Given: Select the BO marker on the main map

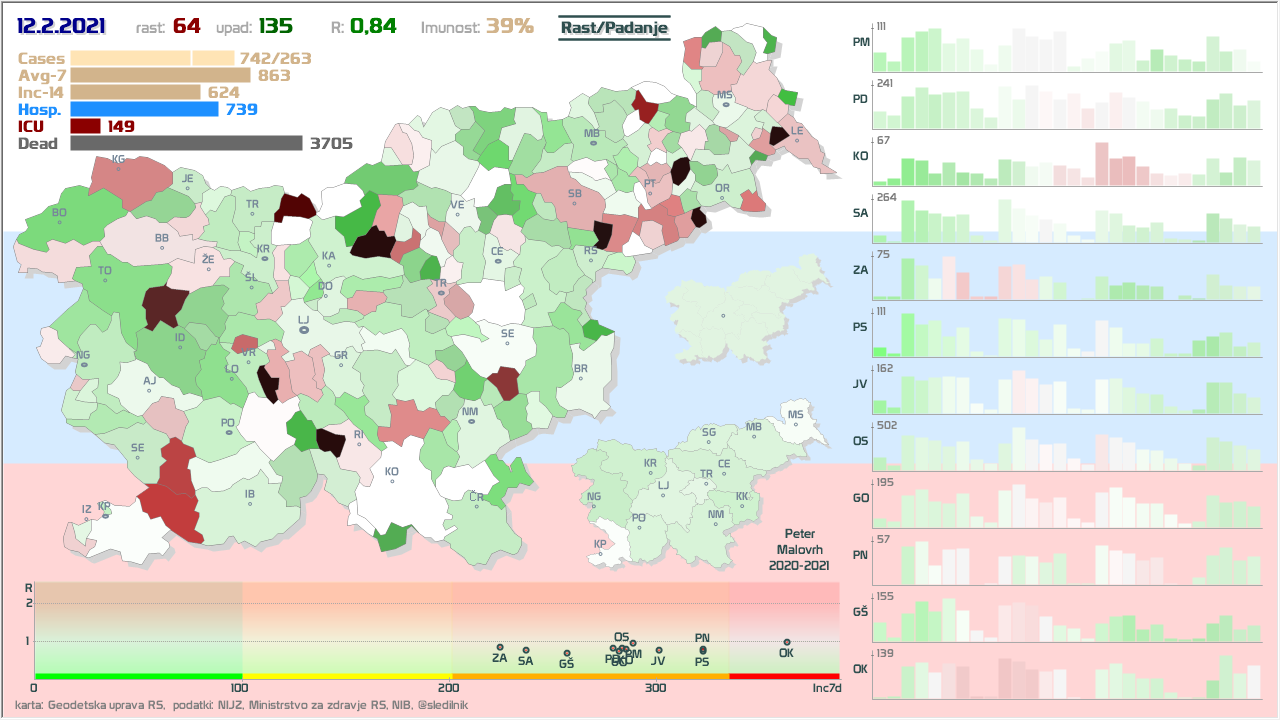Looking at the screenshot, I should coord(60,220).
